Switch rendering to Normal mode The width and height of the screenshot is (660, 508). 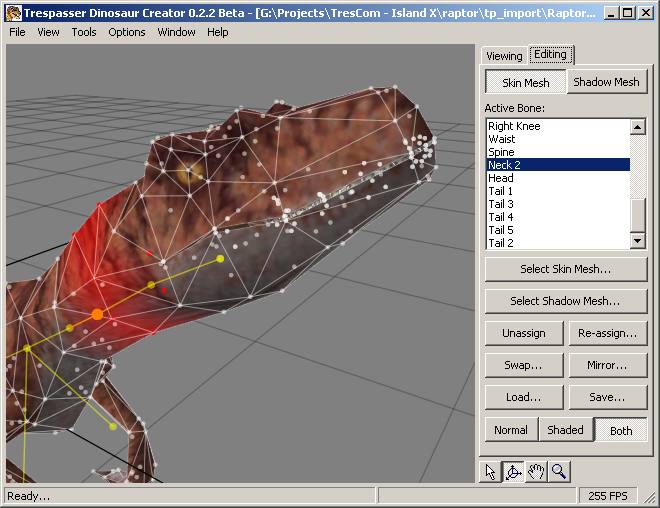511,430
